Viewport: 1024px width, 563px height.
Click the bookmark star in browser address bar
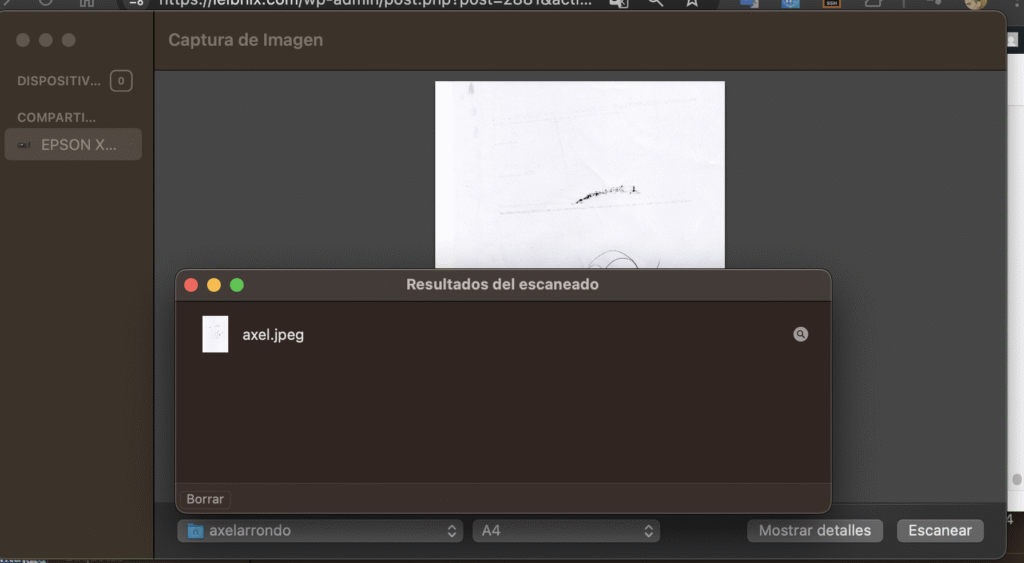click(691, 3)
